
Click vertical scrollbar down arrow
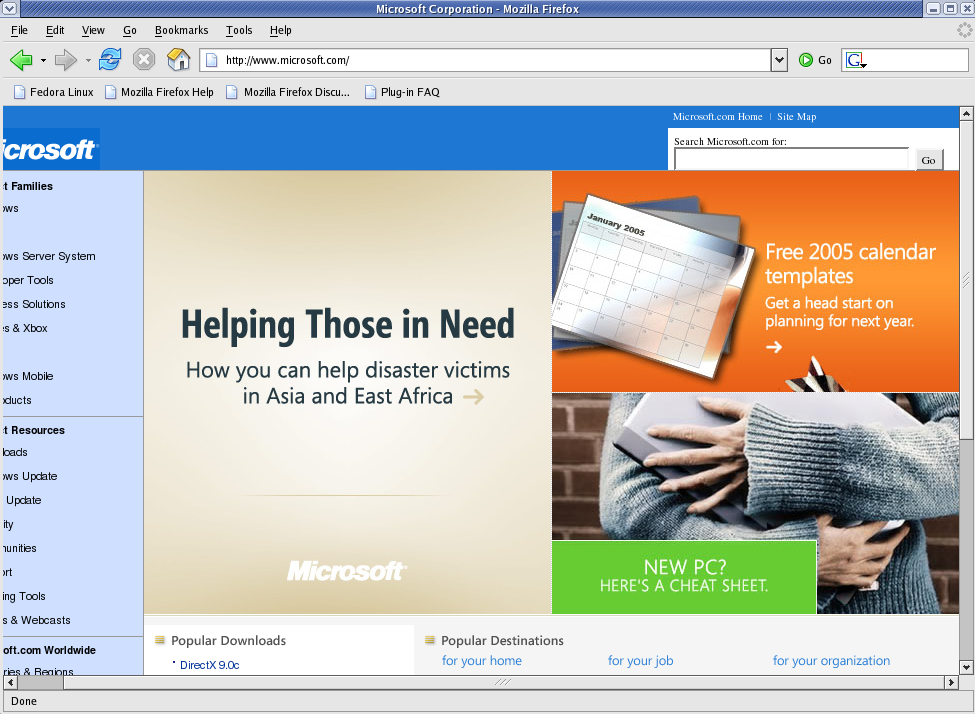966,667
